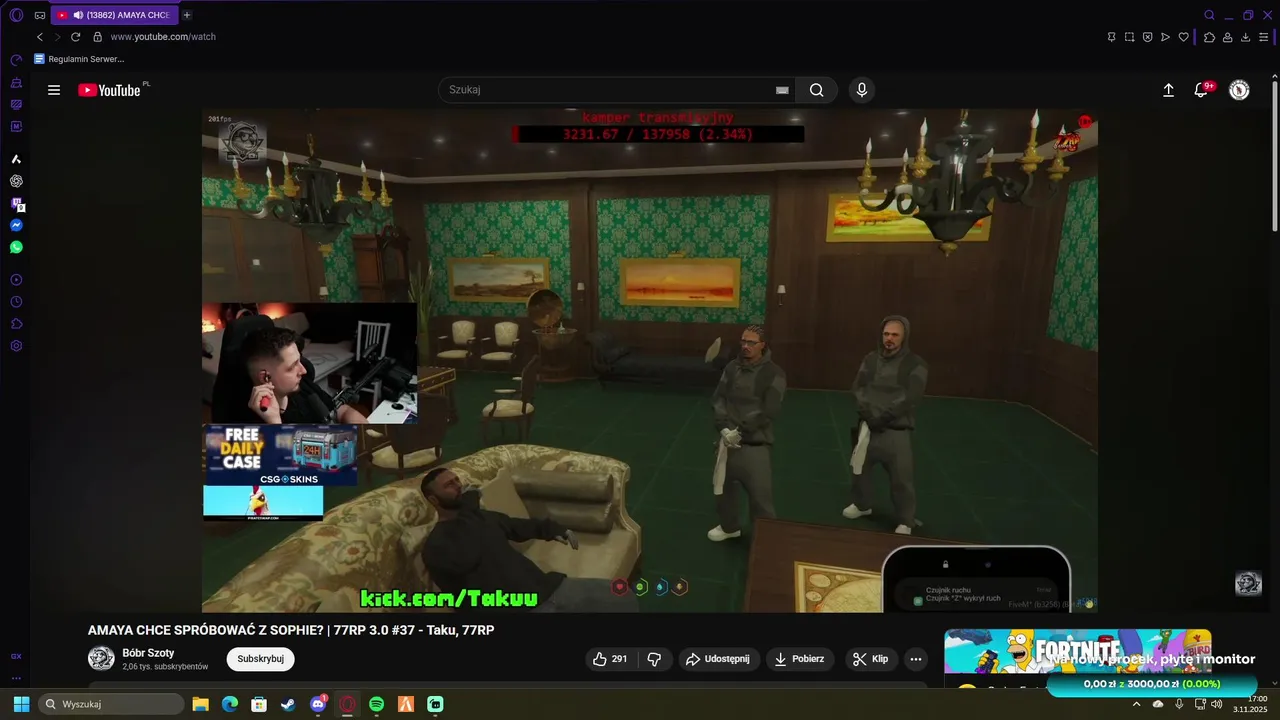Open the Bóbr Szoty channel avatar

(x=101, y=658)
